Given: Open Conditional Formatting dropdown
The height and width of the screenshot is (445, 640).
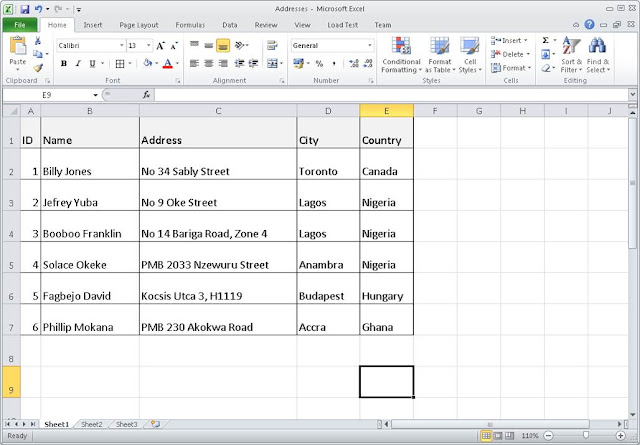Looking at the screenshot, I should pyautogui.click(x=401, y=55).
